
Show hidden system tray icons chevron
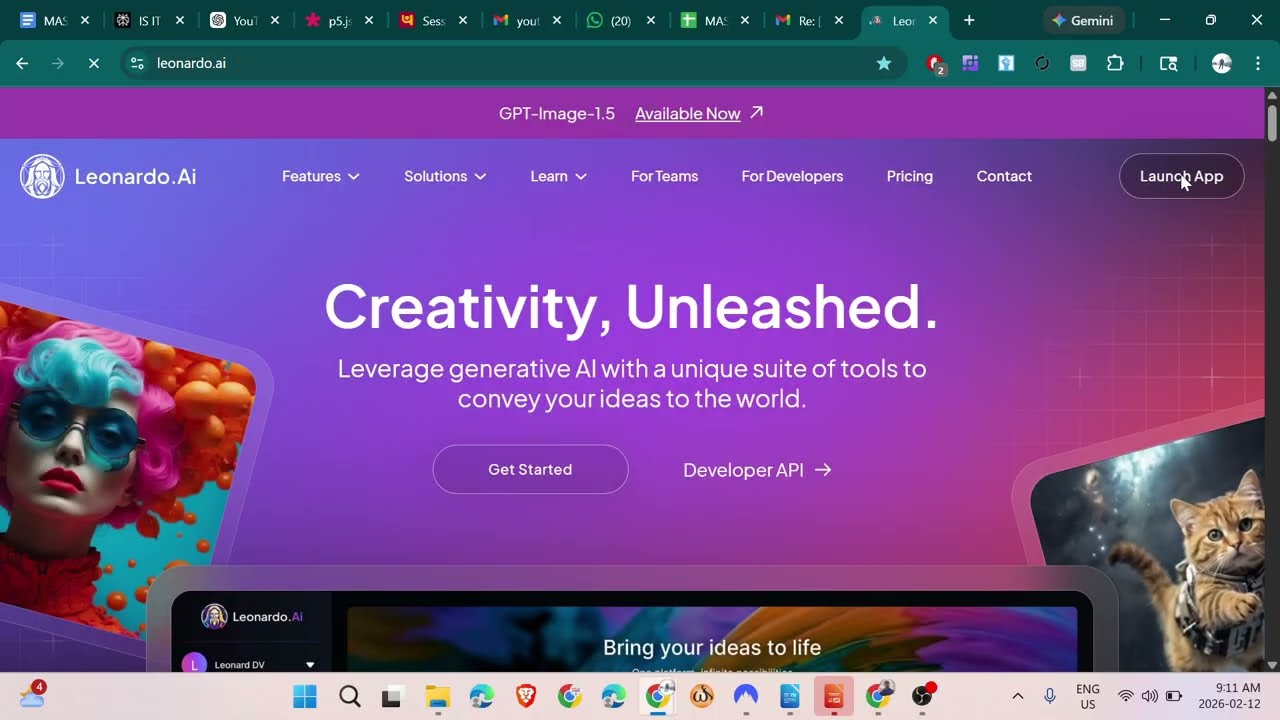(1018, 696)
